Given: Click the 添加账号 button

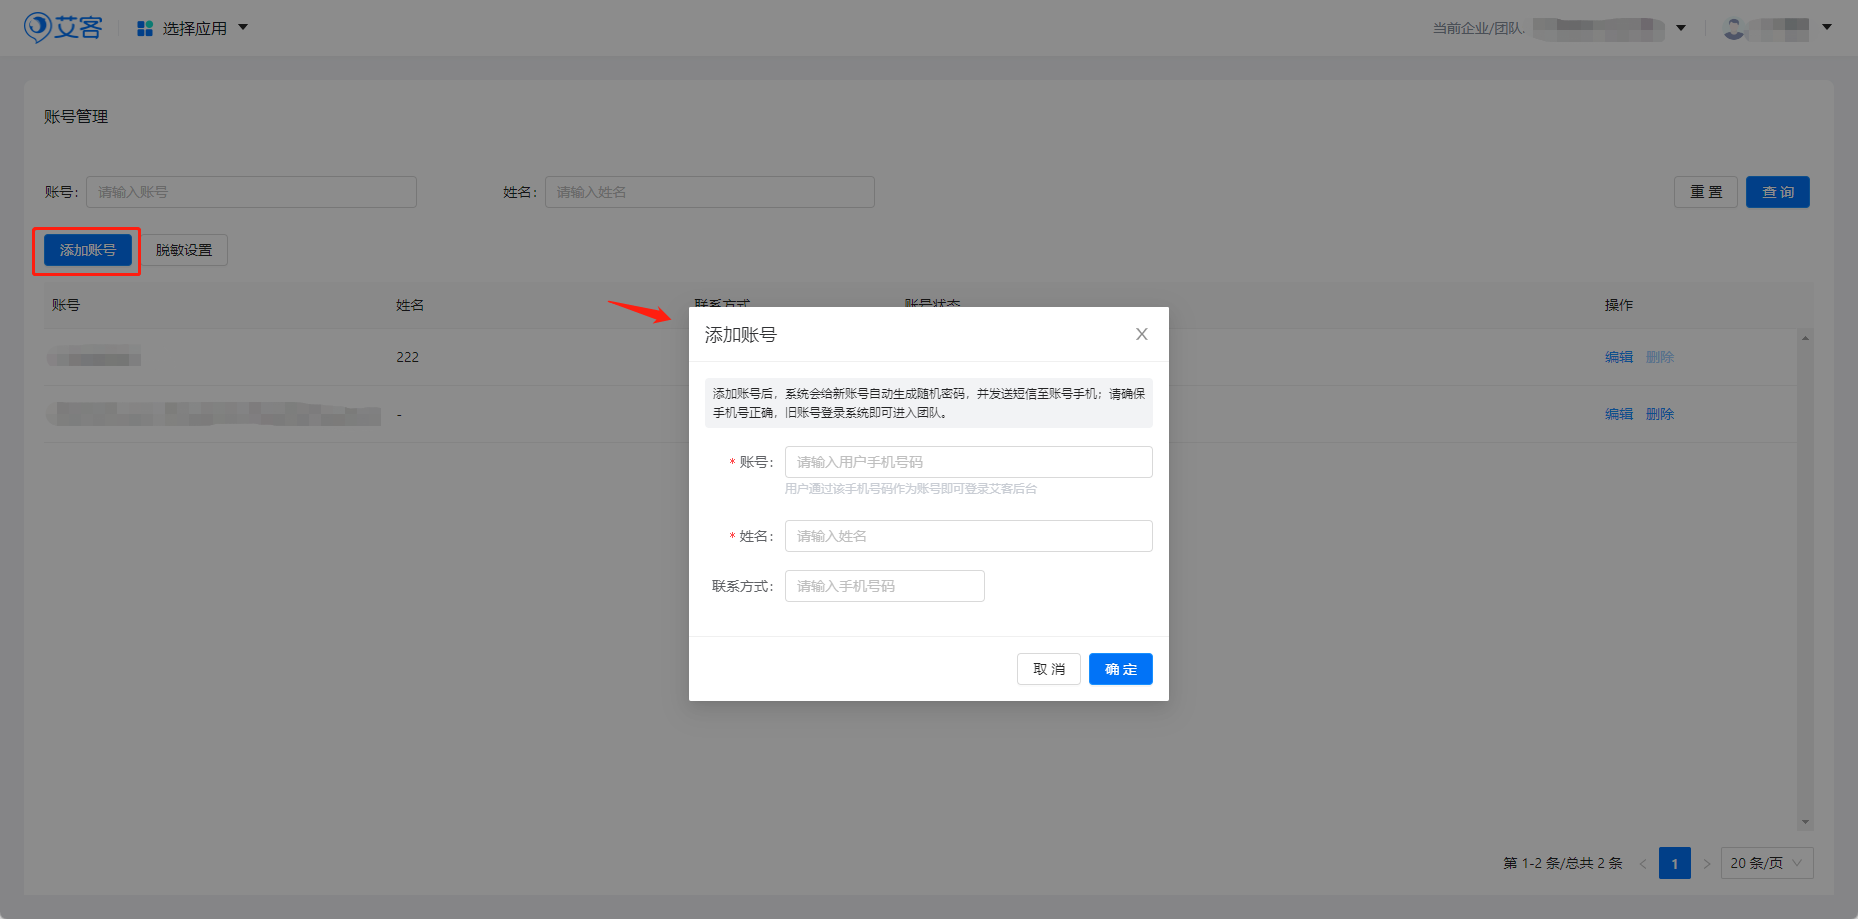Looking at the screenshot, I should pos(88,250).
